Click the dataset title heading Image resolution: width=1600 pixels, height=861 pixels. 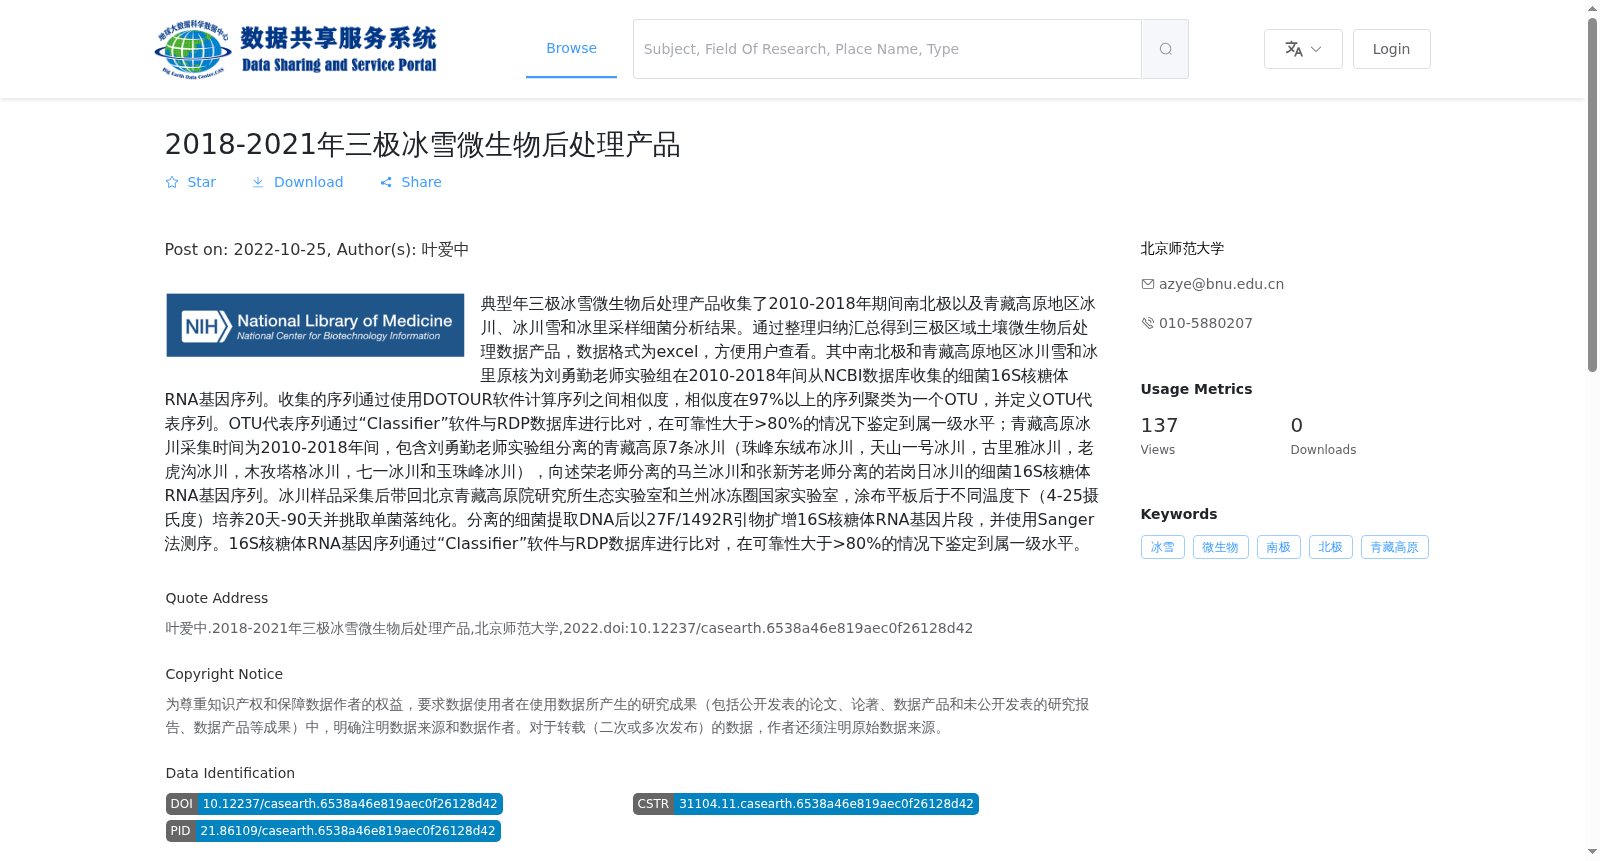click(x=423, y=145)
